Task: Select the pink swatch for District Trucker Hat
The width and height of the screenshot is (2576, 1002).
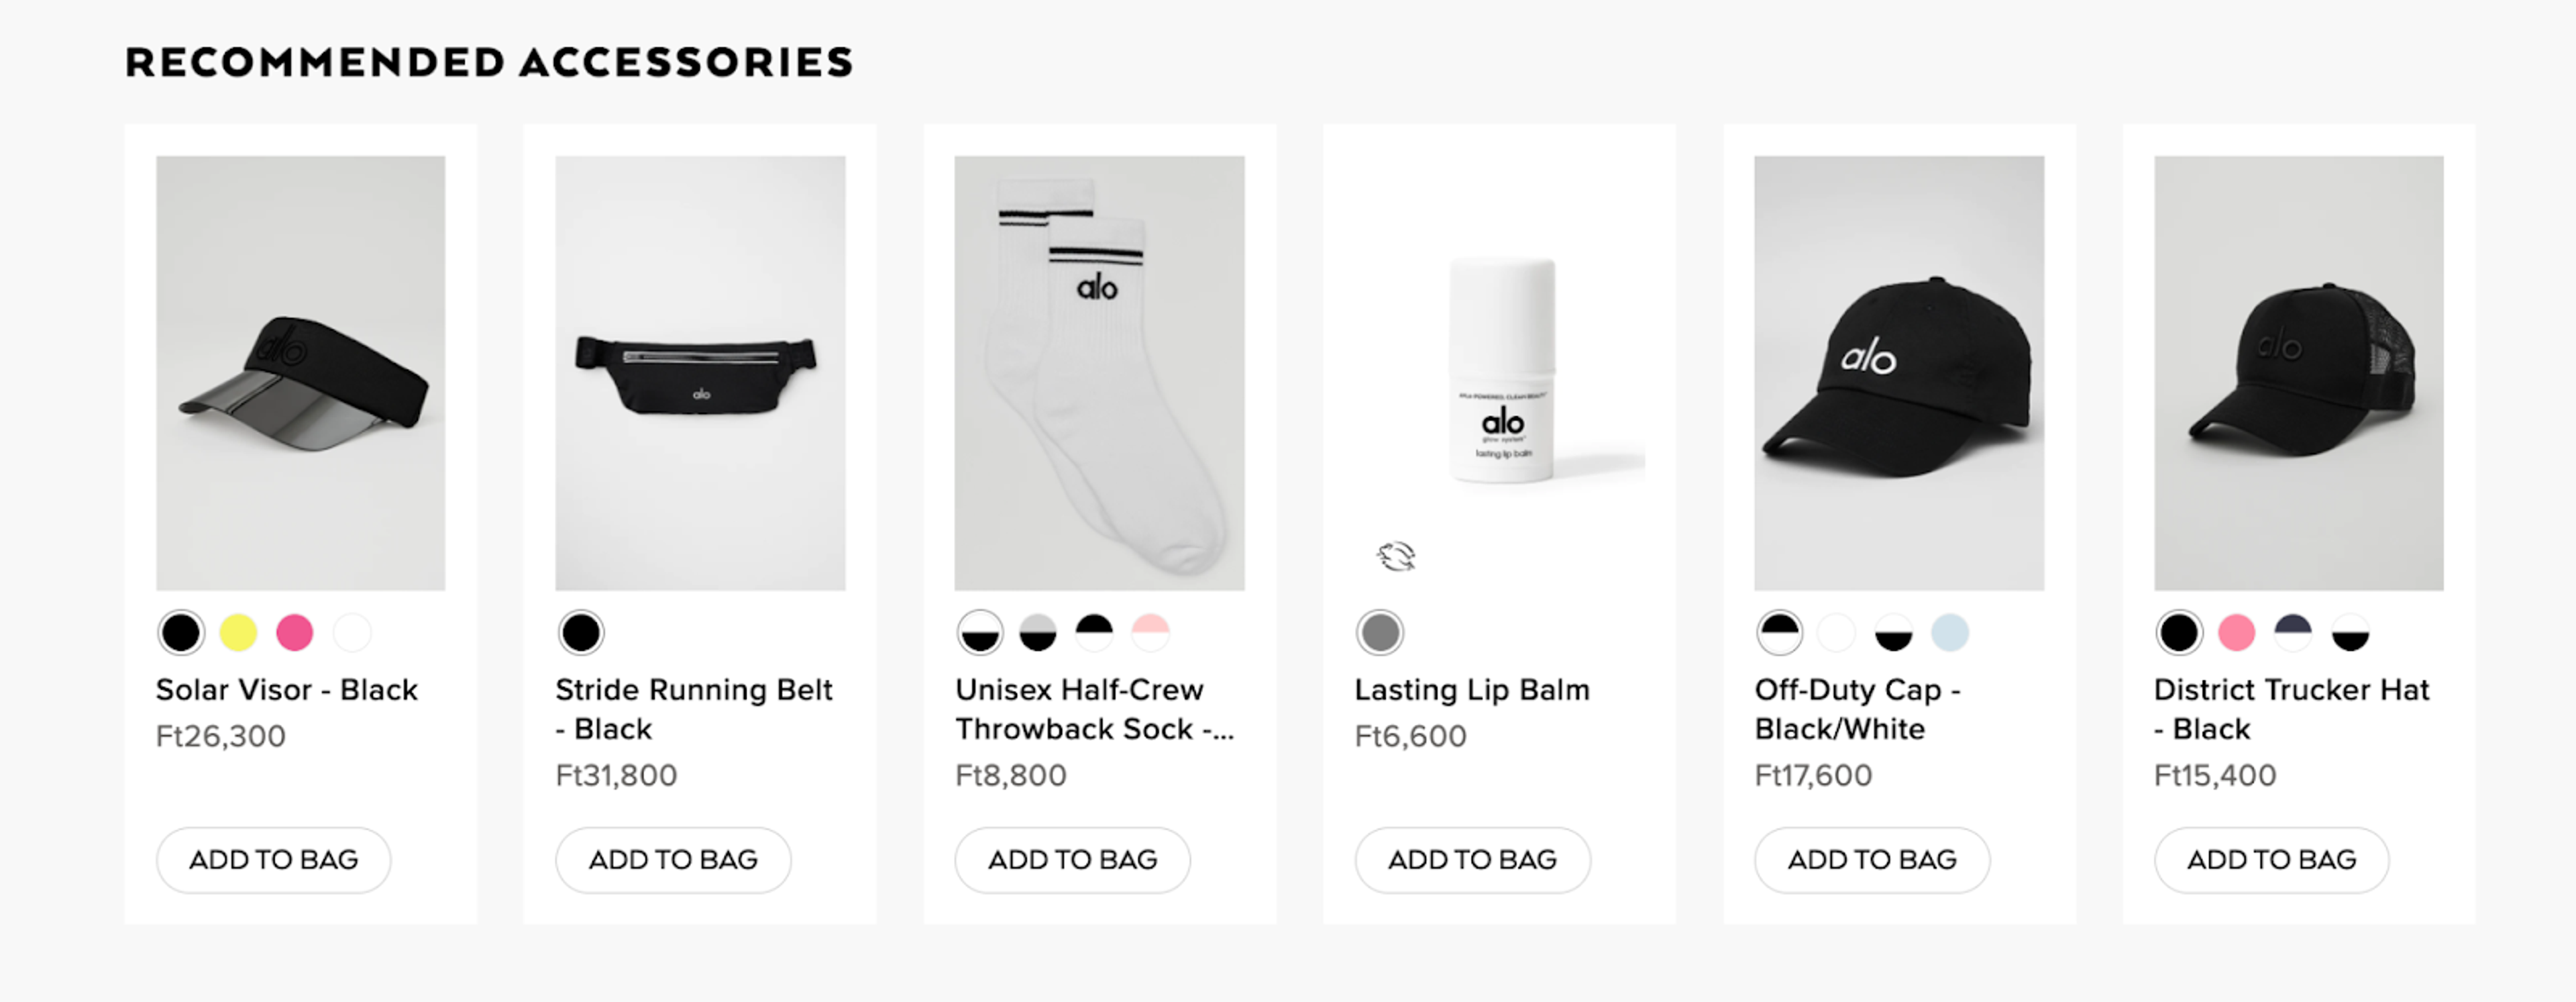Action: tap(2238, 632)
